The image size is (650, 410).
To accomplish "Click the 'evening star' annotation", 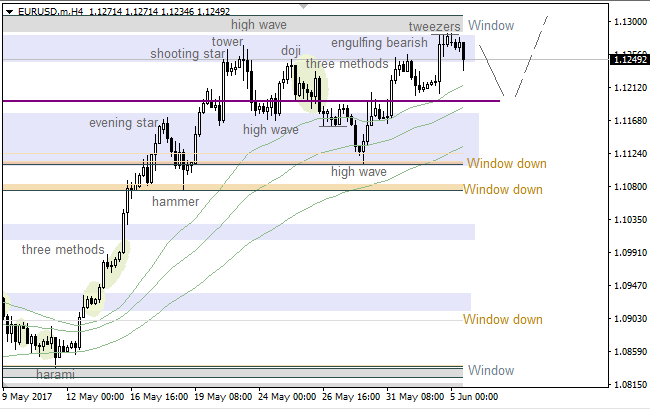I will click(x=123, y=123).
